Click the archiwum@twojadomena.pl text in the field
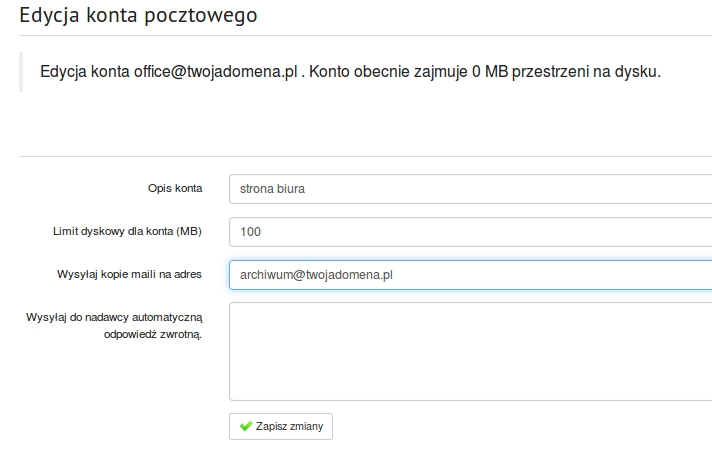712x456 pixels. (316, 275)
